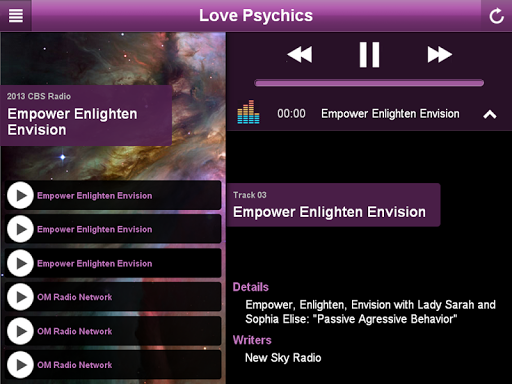Collapse the player with the up chevron
Viewport: 512px width, 384px height.
pyautogui.click(x=490, y=115)
